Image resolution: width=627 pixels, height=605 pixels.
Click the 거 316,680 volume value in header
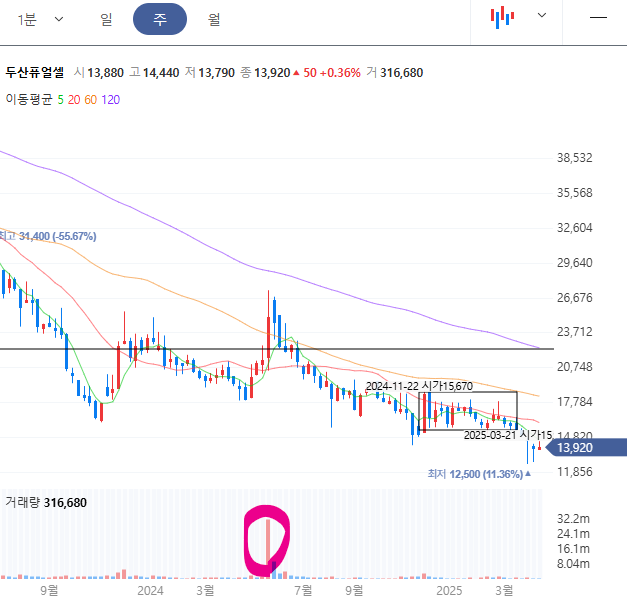[x=395, y=72]
